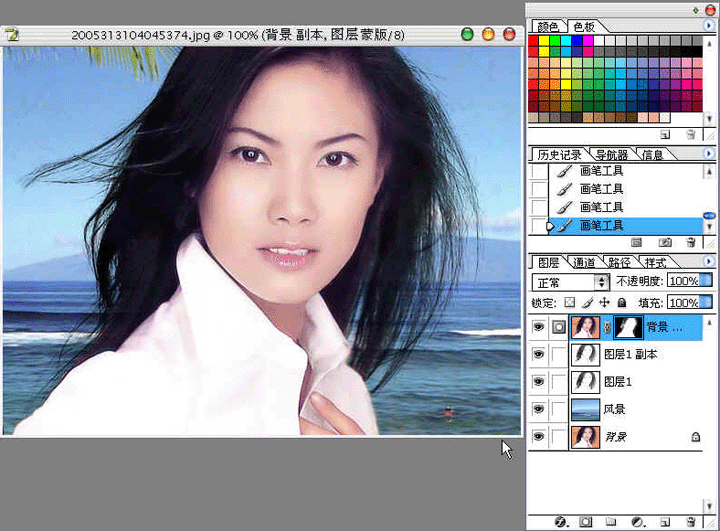Hide the bottom 背景 layer
The image size is (720, 531).
coord(538,436)
